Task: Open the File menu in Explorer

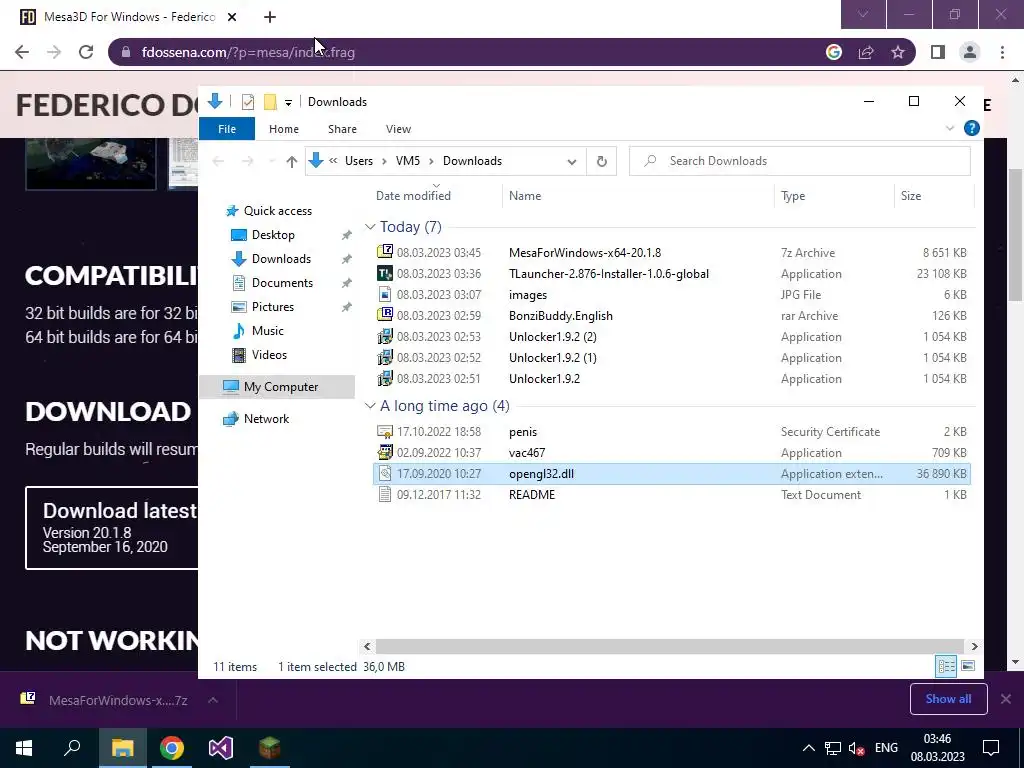Action: (227, 129)
